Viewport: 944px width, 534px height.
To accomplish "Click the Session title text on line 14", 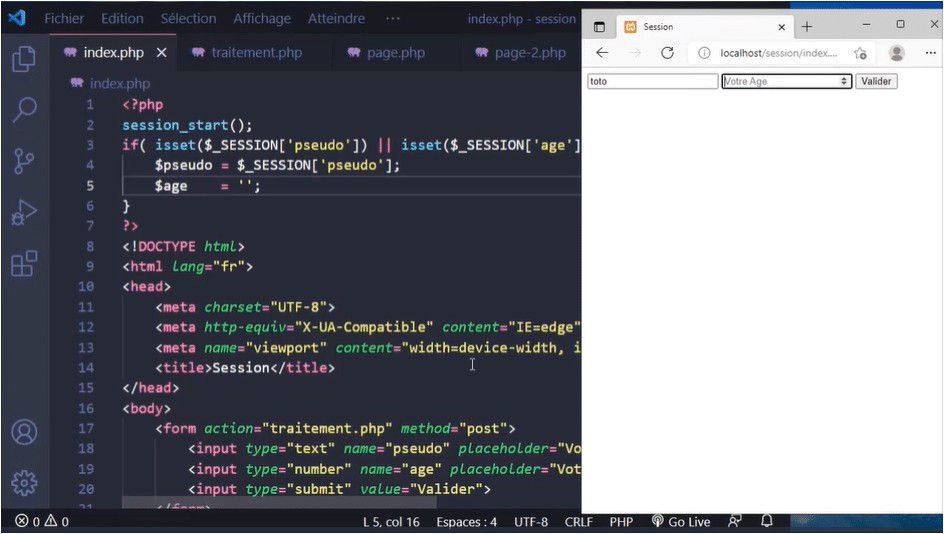I will (x=240, y=367).
